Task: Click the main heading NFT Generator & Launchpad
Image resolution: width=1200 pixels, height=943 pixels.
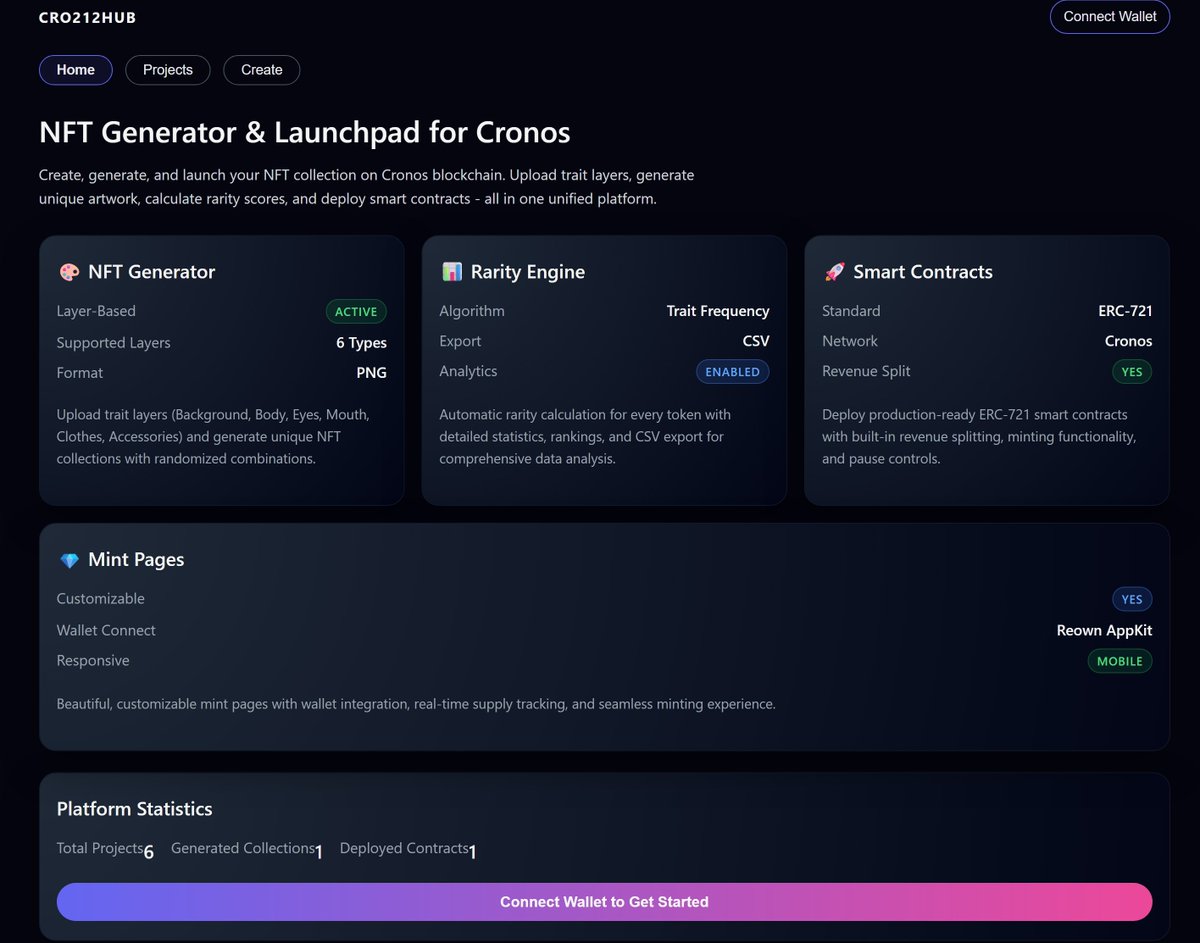Action: pos(305,132)
